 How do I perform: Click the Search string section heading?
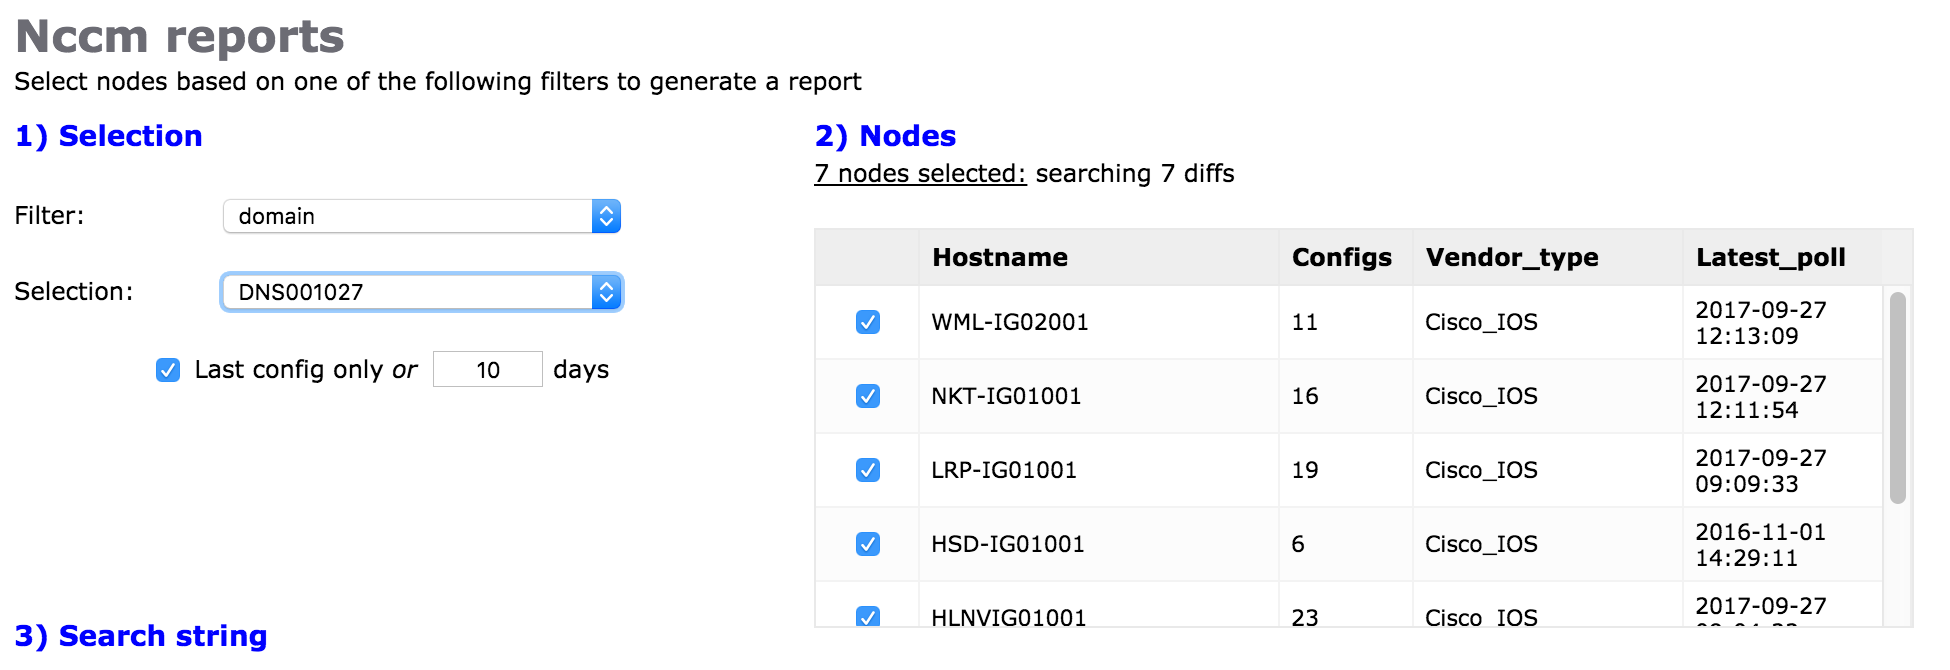(x=141, y=636)
